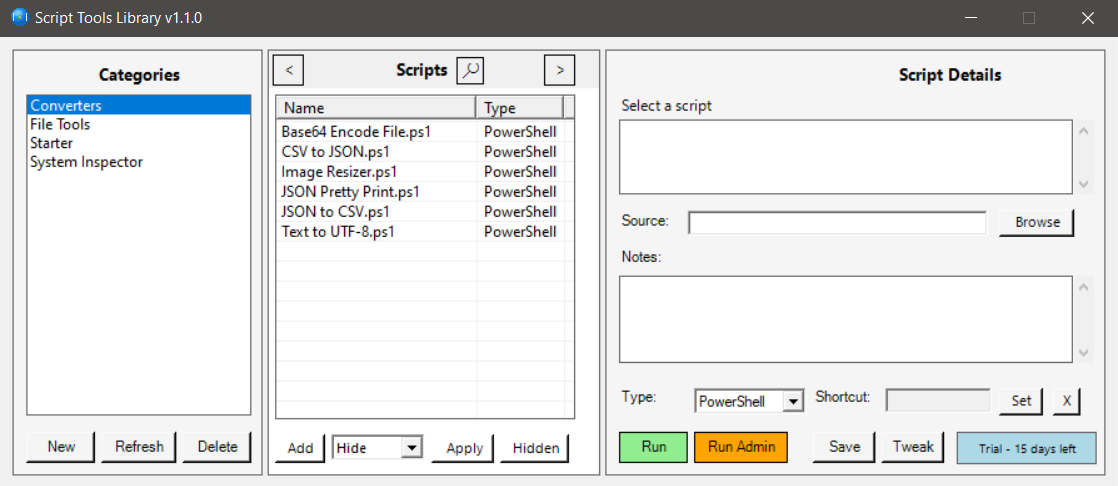Click description box scroll down arrow
The height and width of the screenshot is (486, 1118).
pyautogui.click(x=1084, y=185)
